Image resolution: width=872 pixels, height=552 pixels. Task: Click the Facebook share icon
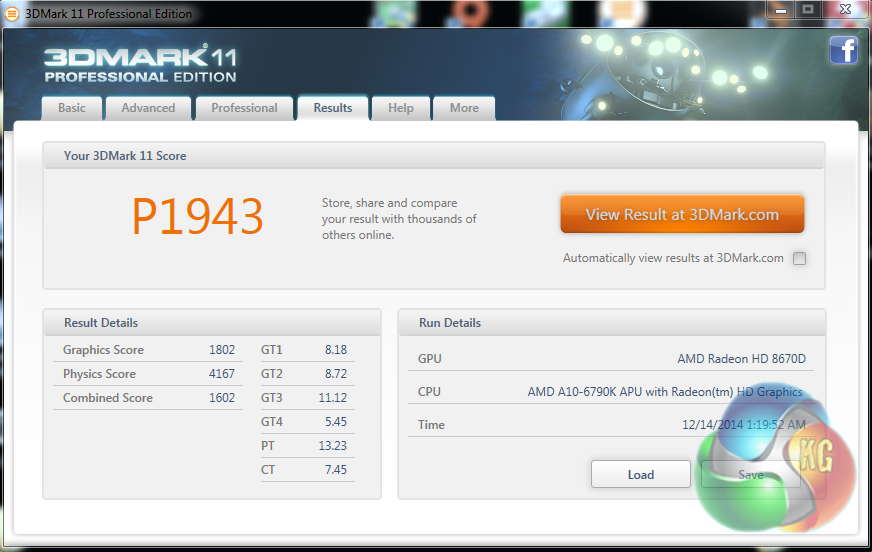point(843,50)
